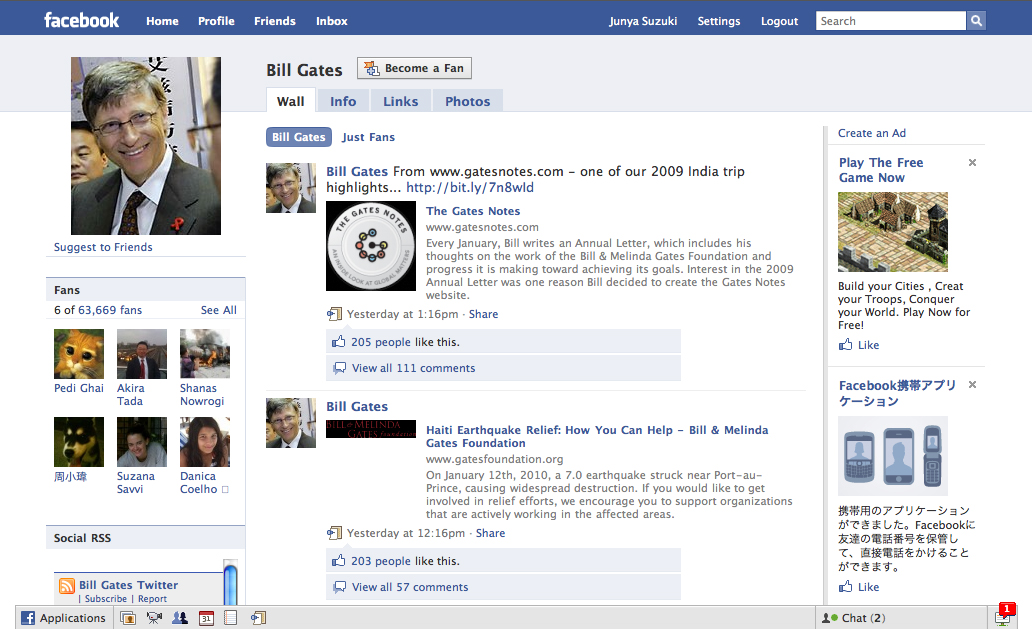Click the mobile phones ad image
This screenshot has width=1032, height=629.
tap(892, 455)
